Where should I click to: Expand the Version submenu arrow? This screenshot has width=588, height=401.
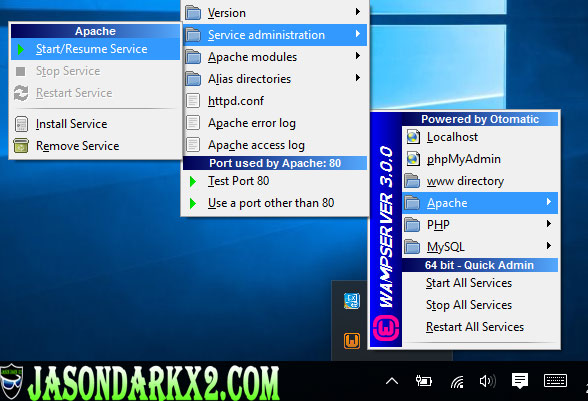click(x=358, y=12)
